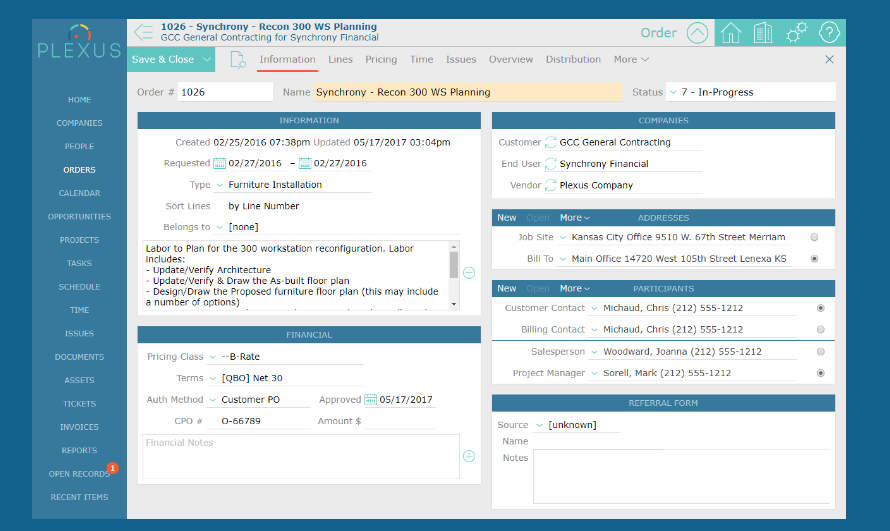Open the Status dropdown
The image size is (890, 531).
(x=673, y=92)
